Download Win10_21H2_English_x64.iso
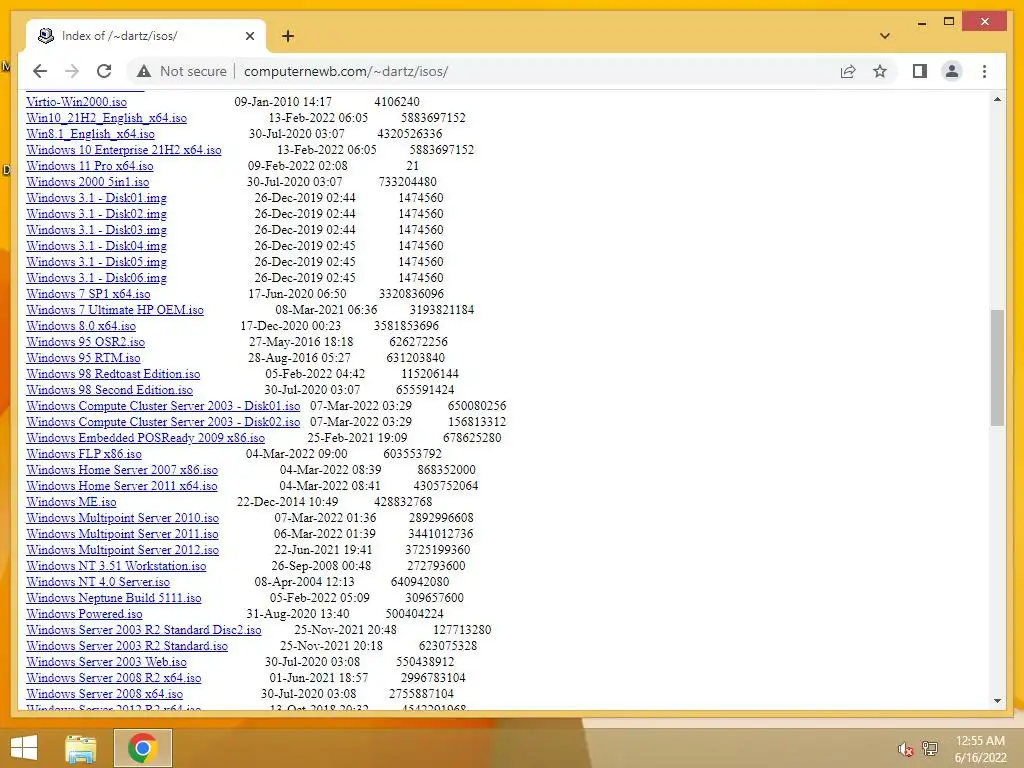 106,118
